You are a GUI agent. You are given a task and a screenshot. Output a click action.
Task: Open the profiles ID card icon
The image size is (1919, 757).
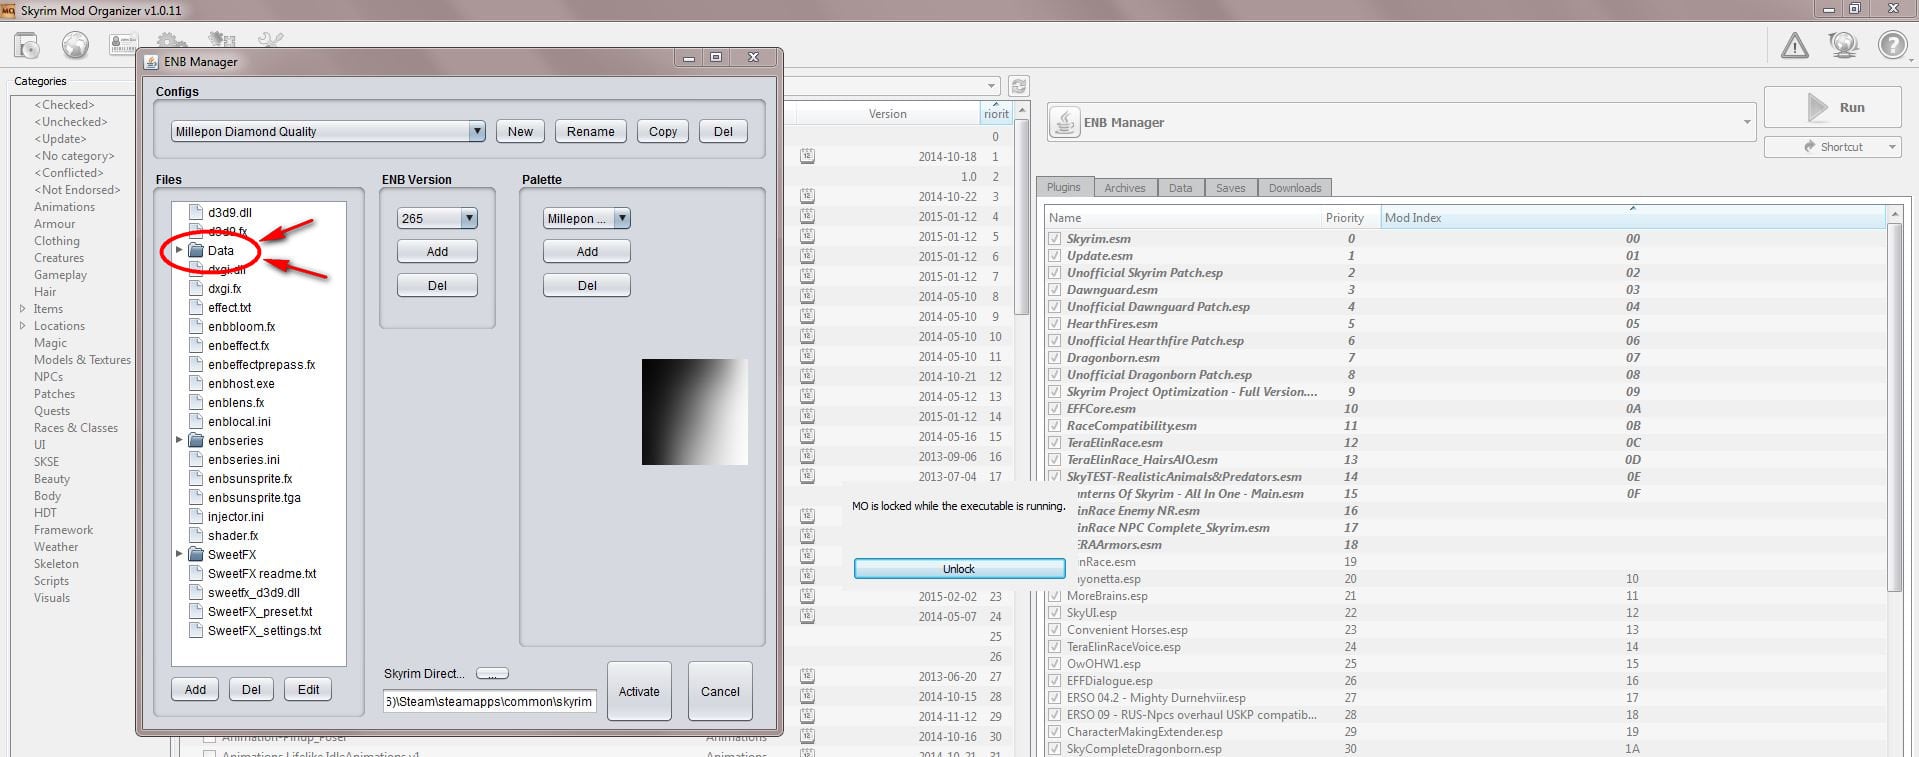123,45
